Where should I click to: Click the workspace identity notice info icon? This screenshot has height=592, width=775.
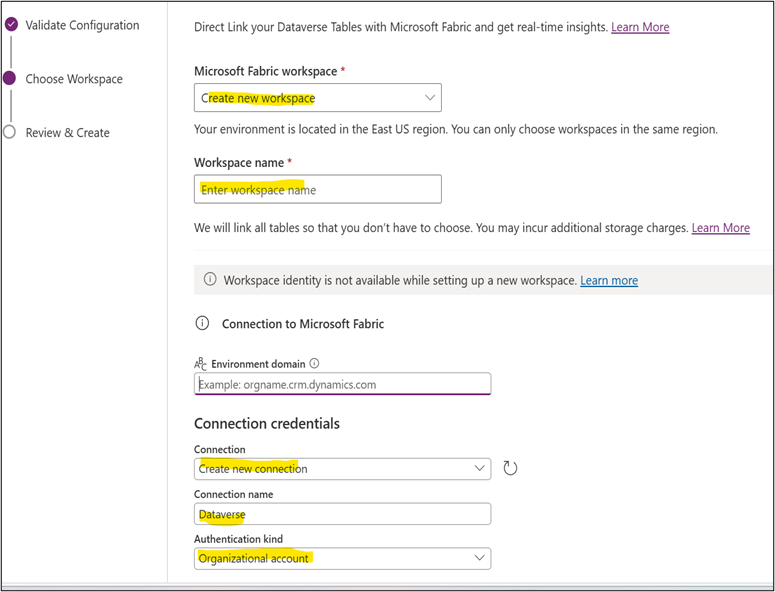tap(210, 280)
